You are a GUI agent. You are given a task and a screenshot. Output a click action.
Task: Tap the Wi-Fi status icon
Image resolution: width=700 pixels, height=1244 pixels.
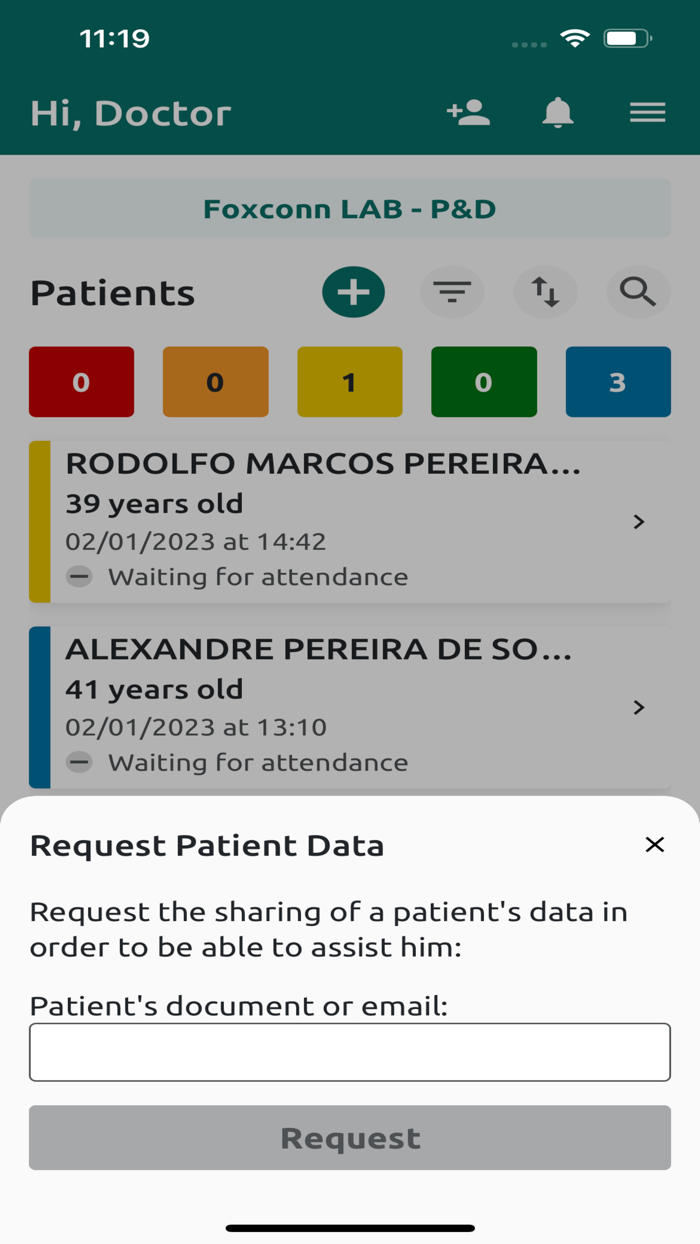pyautogui.click(x=575, y=39)
